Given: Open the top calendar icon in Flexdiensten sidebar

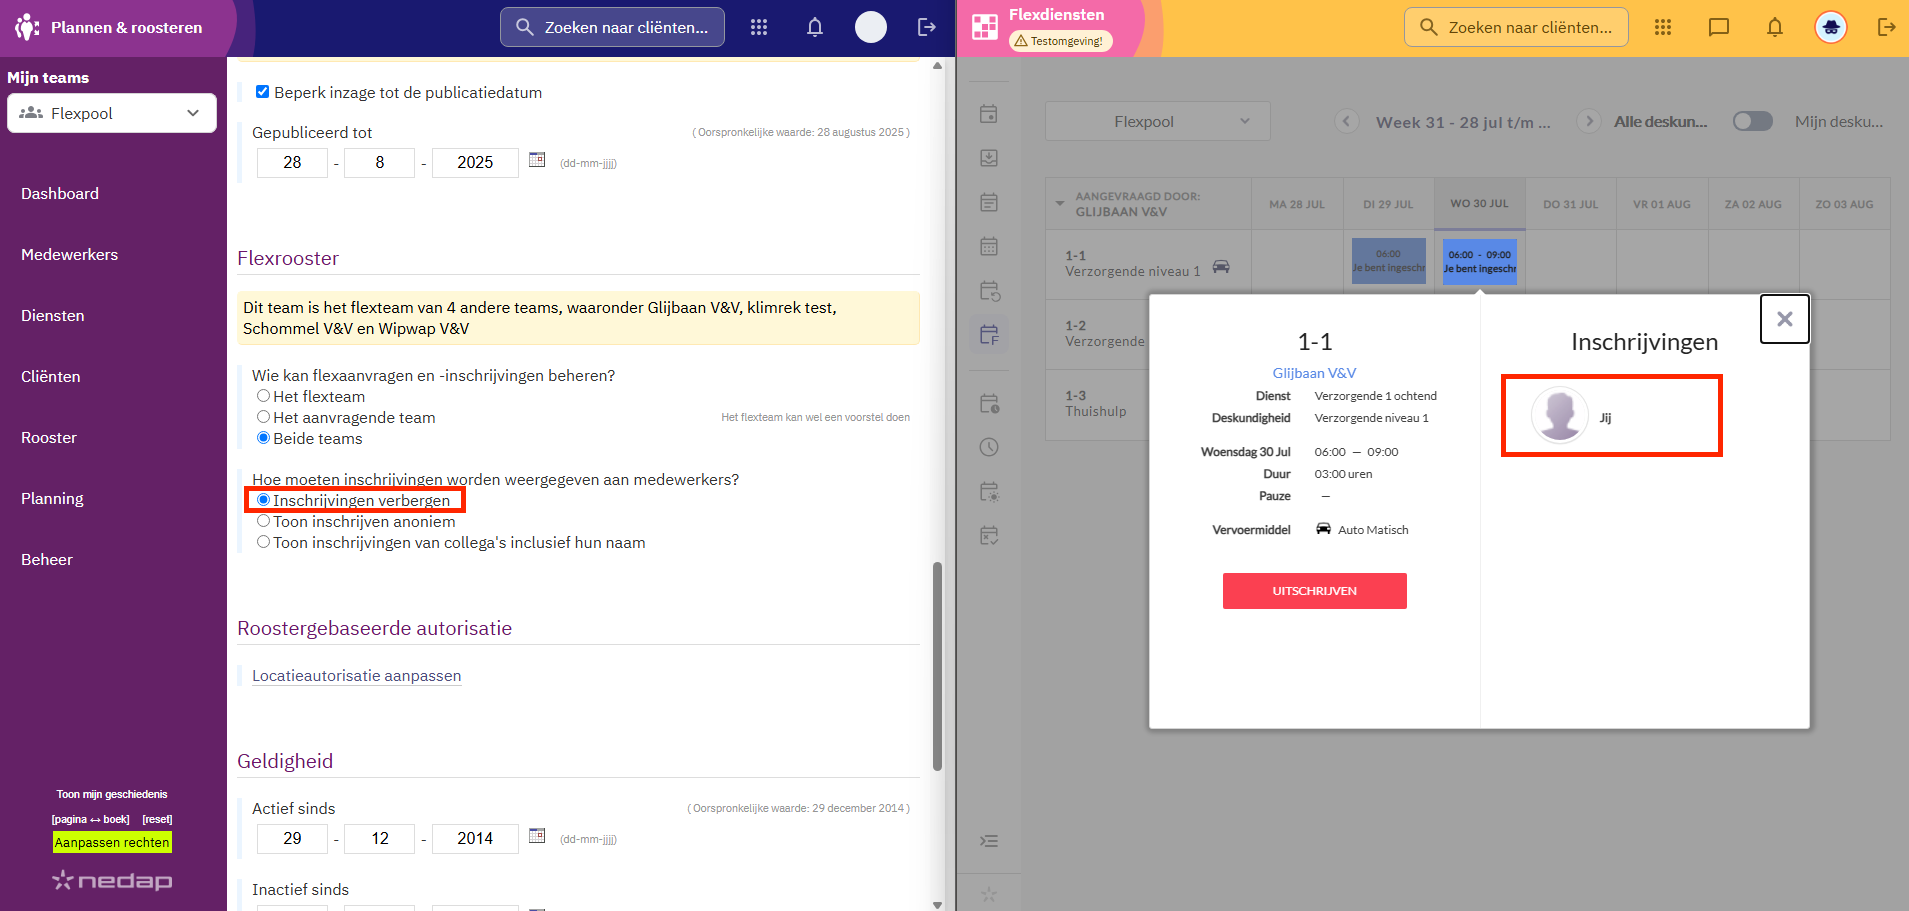Looking at the screenshot, I should pyautogui.click(x=989, y=114).
